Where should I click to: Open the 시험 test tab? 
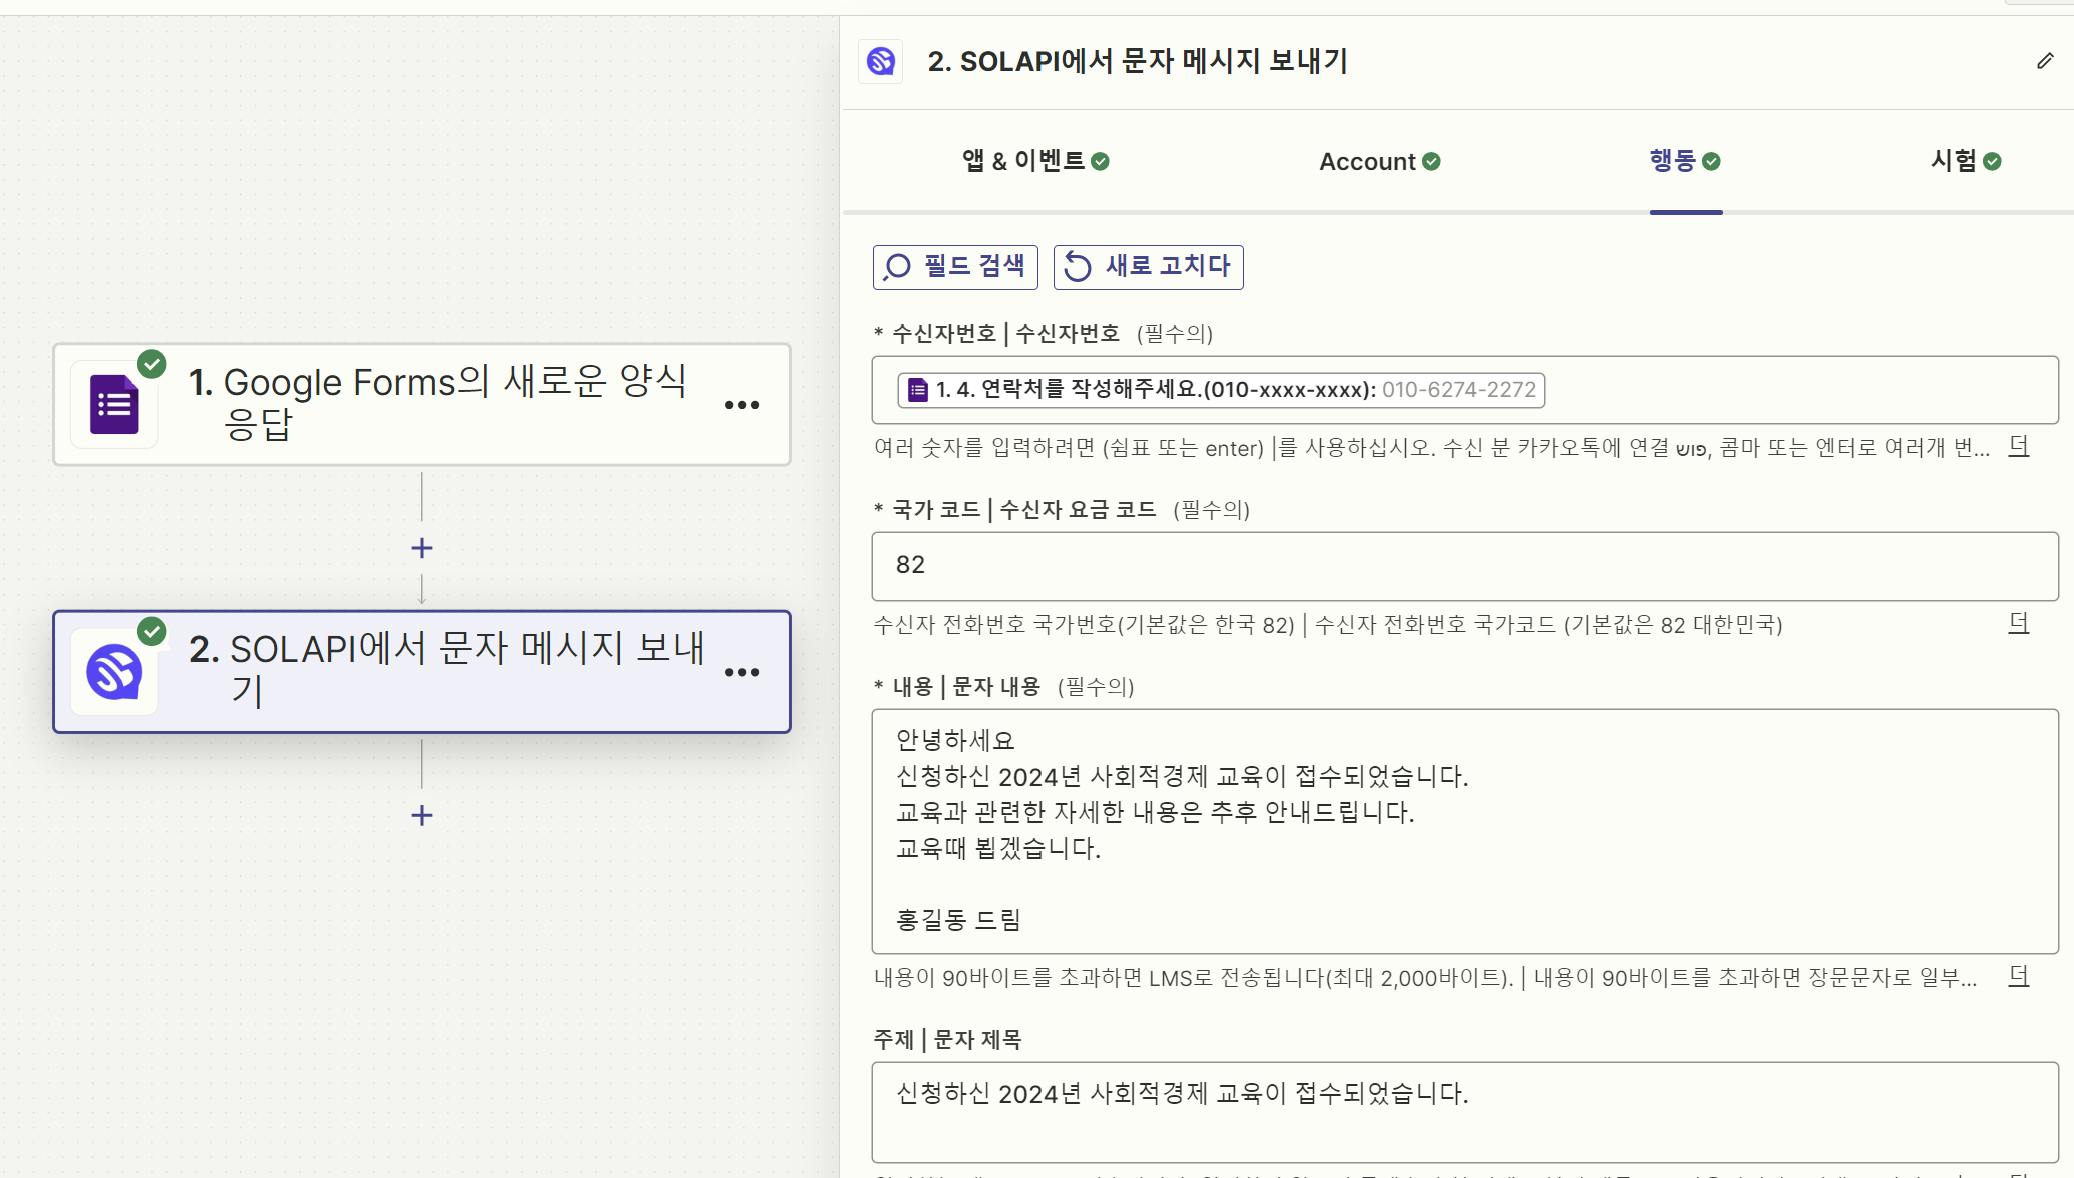pyautogui.click(x=1965, y=161)
